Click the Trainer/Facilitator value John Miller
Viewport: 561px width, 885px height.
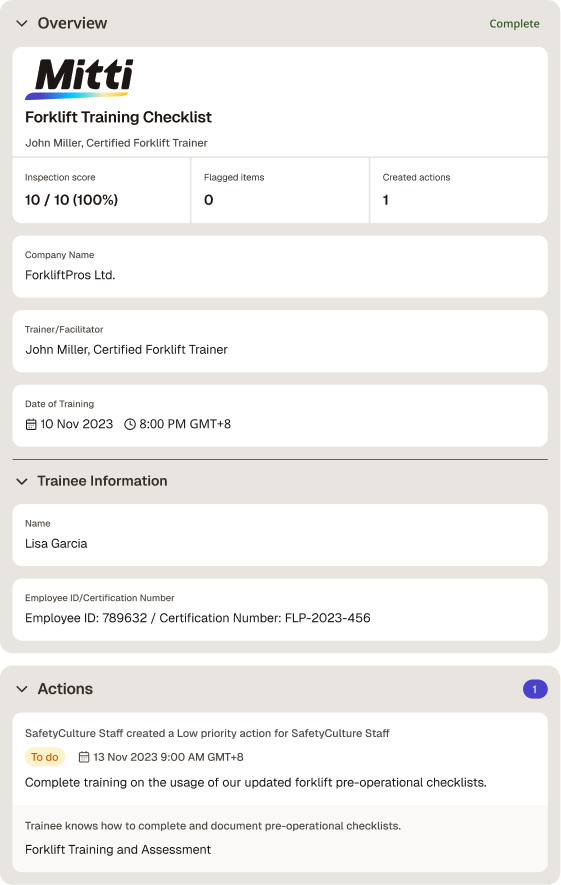tap(126, 349)
